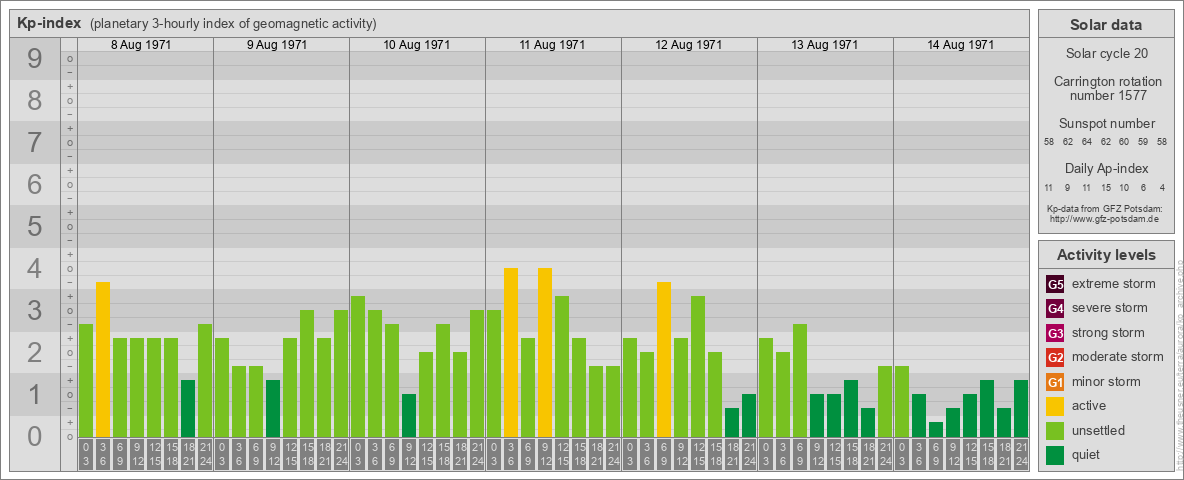Click the dark green 9-12h bar on 9 Aug
The width and height of the screenshot is (1184, 480).
(273, 408)
